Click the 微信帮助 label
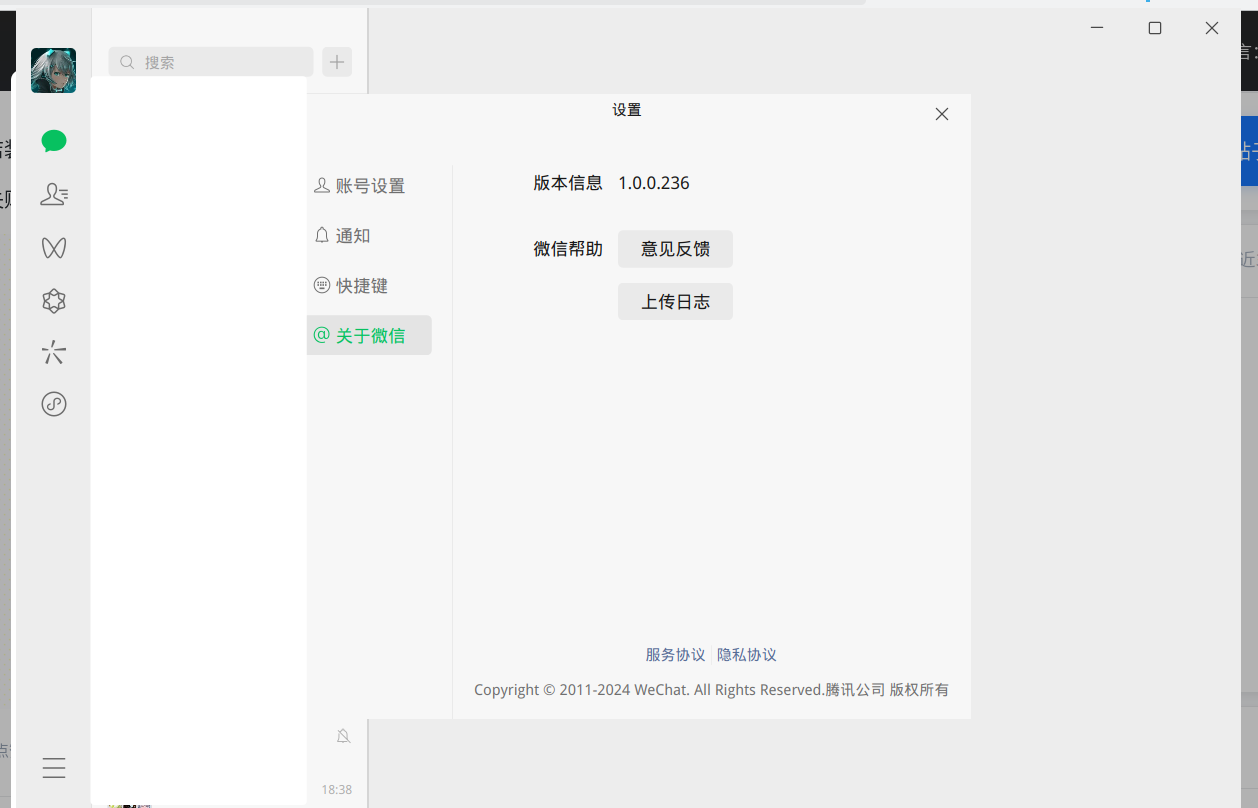The height and width of the screenshot is (808, 1258). [568, 249]
